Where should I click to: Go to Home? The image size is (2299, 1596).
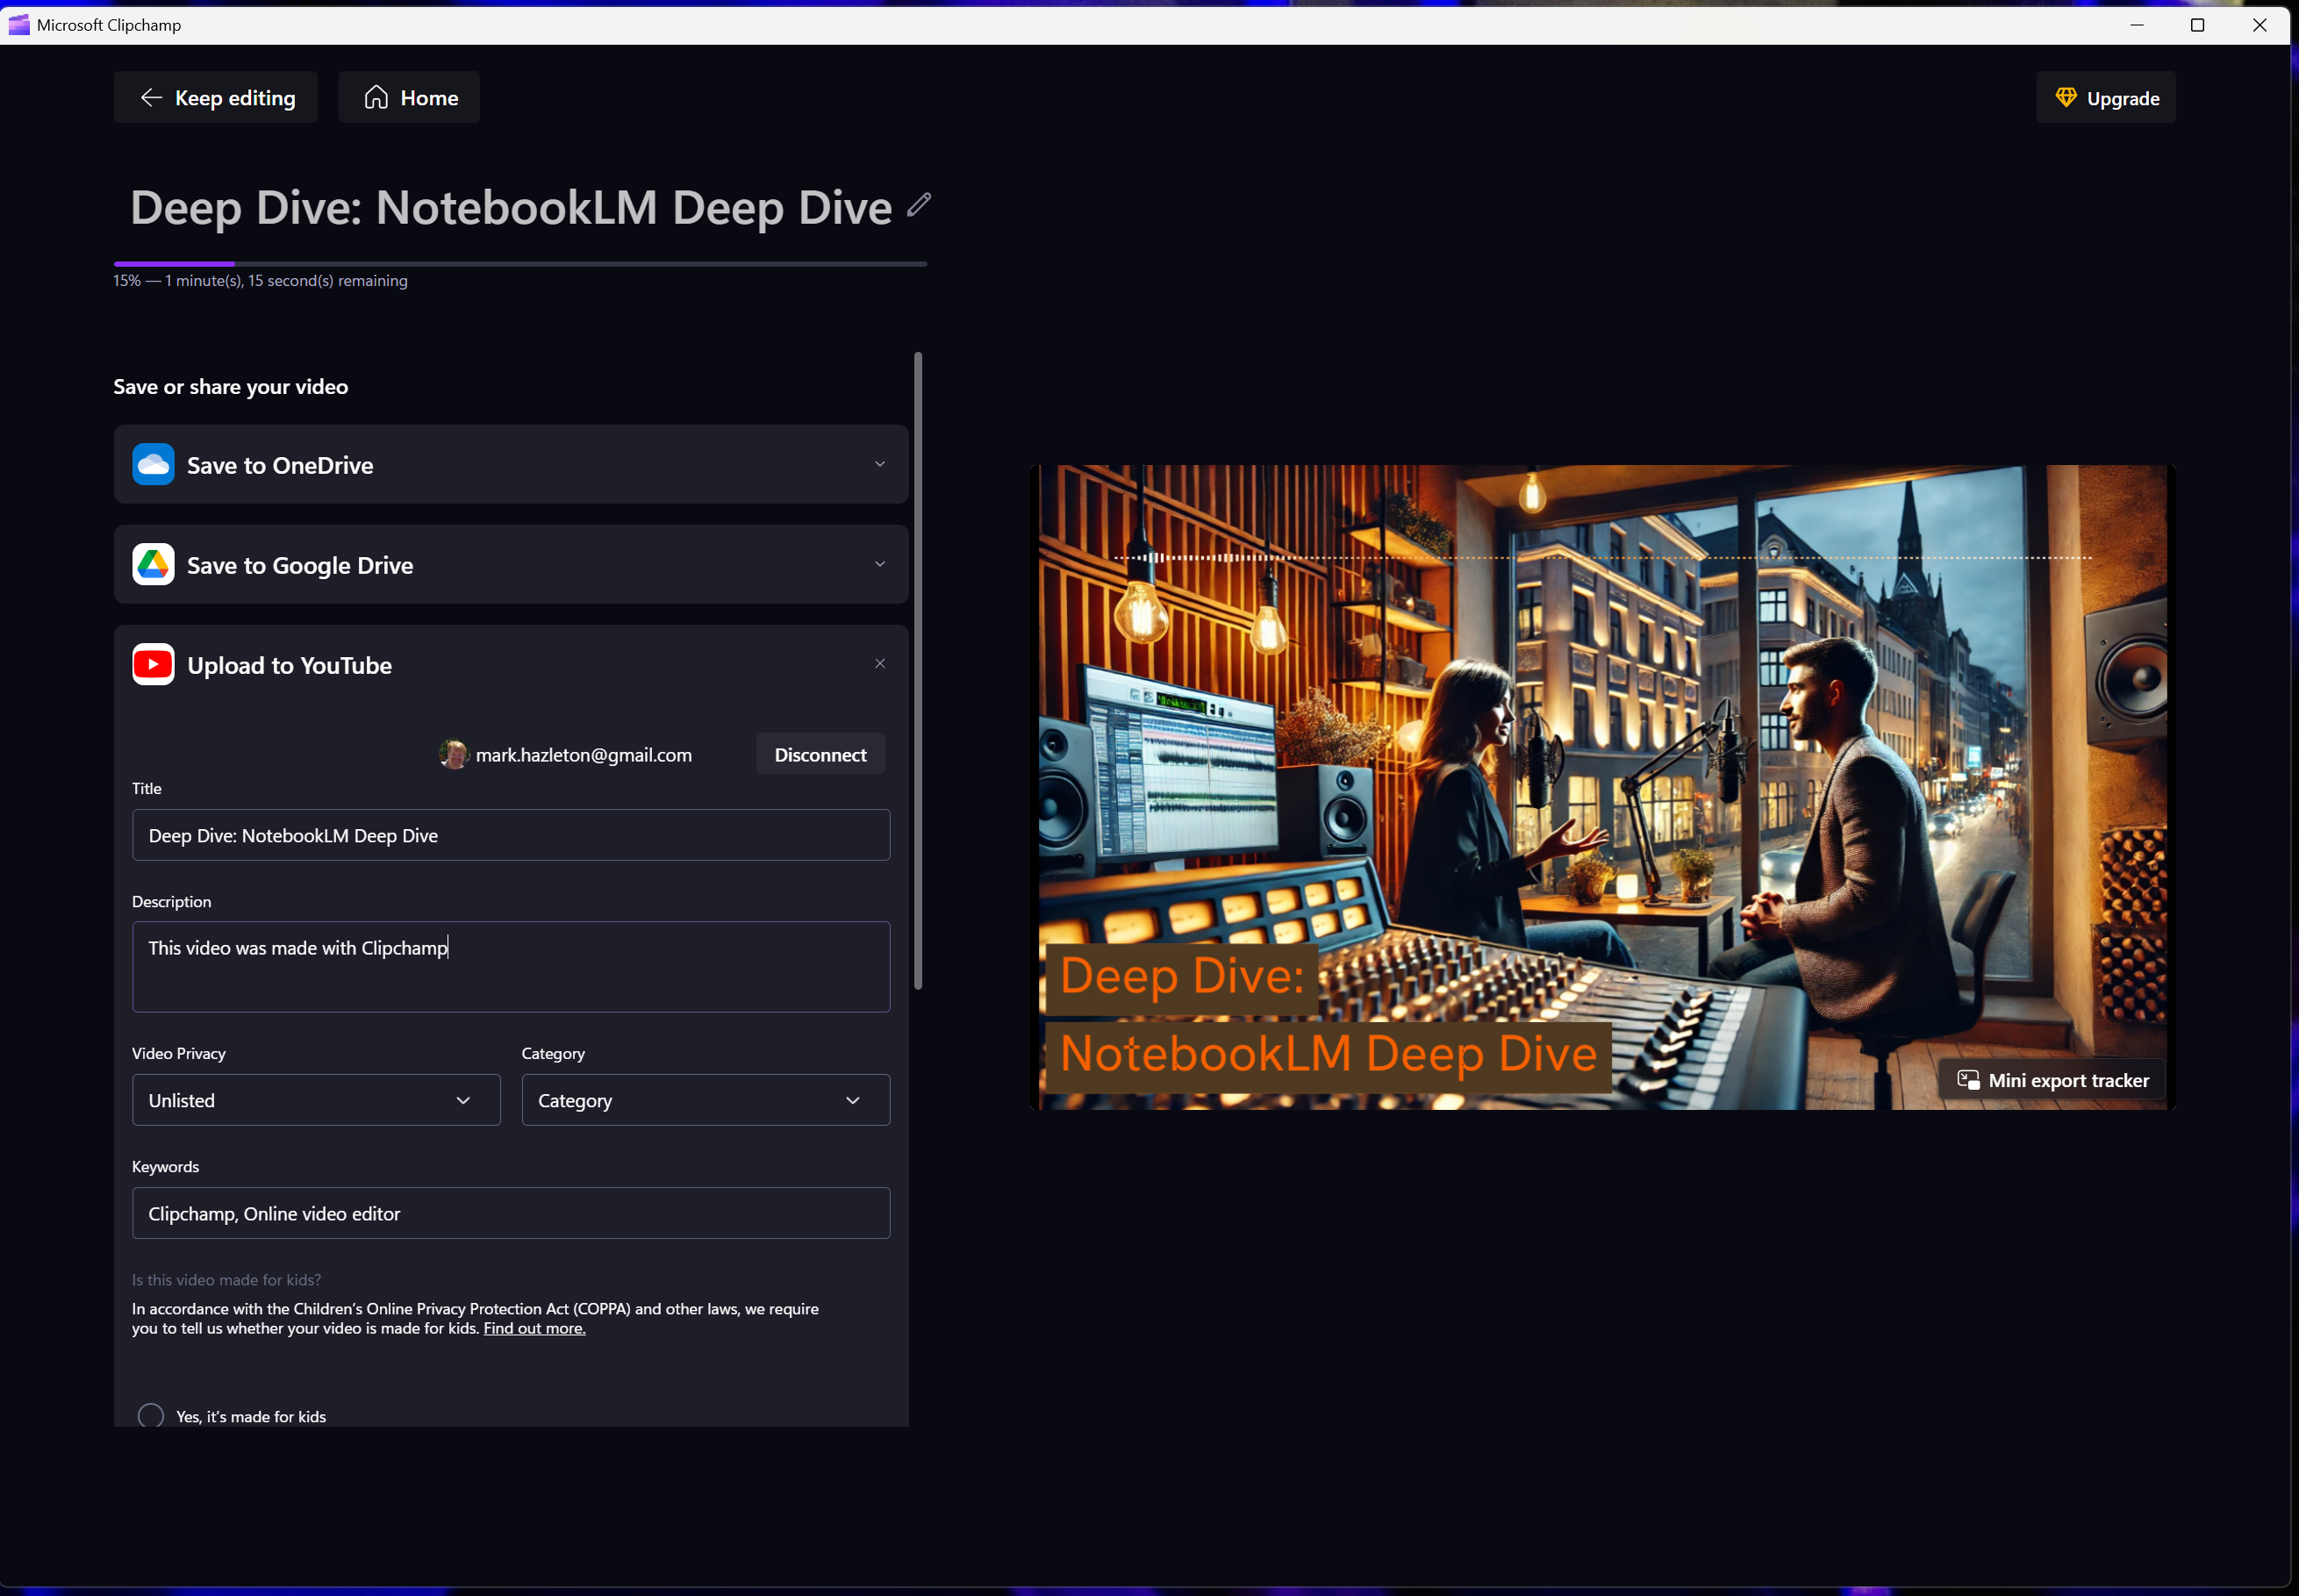[x=409, y=97]
